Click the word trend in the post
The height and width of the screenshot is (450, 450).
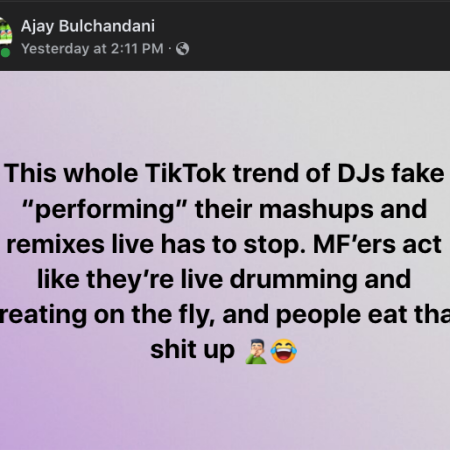265,173
